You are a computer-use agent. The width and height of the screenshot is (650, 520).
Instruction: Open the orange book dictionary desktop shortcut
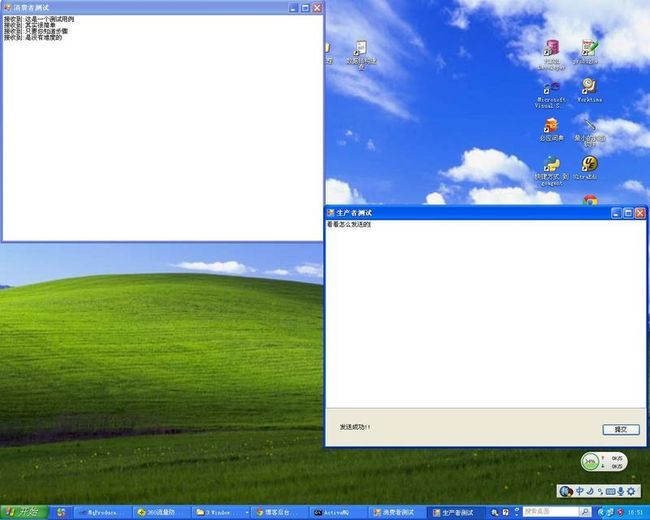tap(551, 129)
